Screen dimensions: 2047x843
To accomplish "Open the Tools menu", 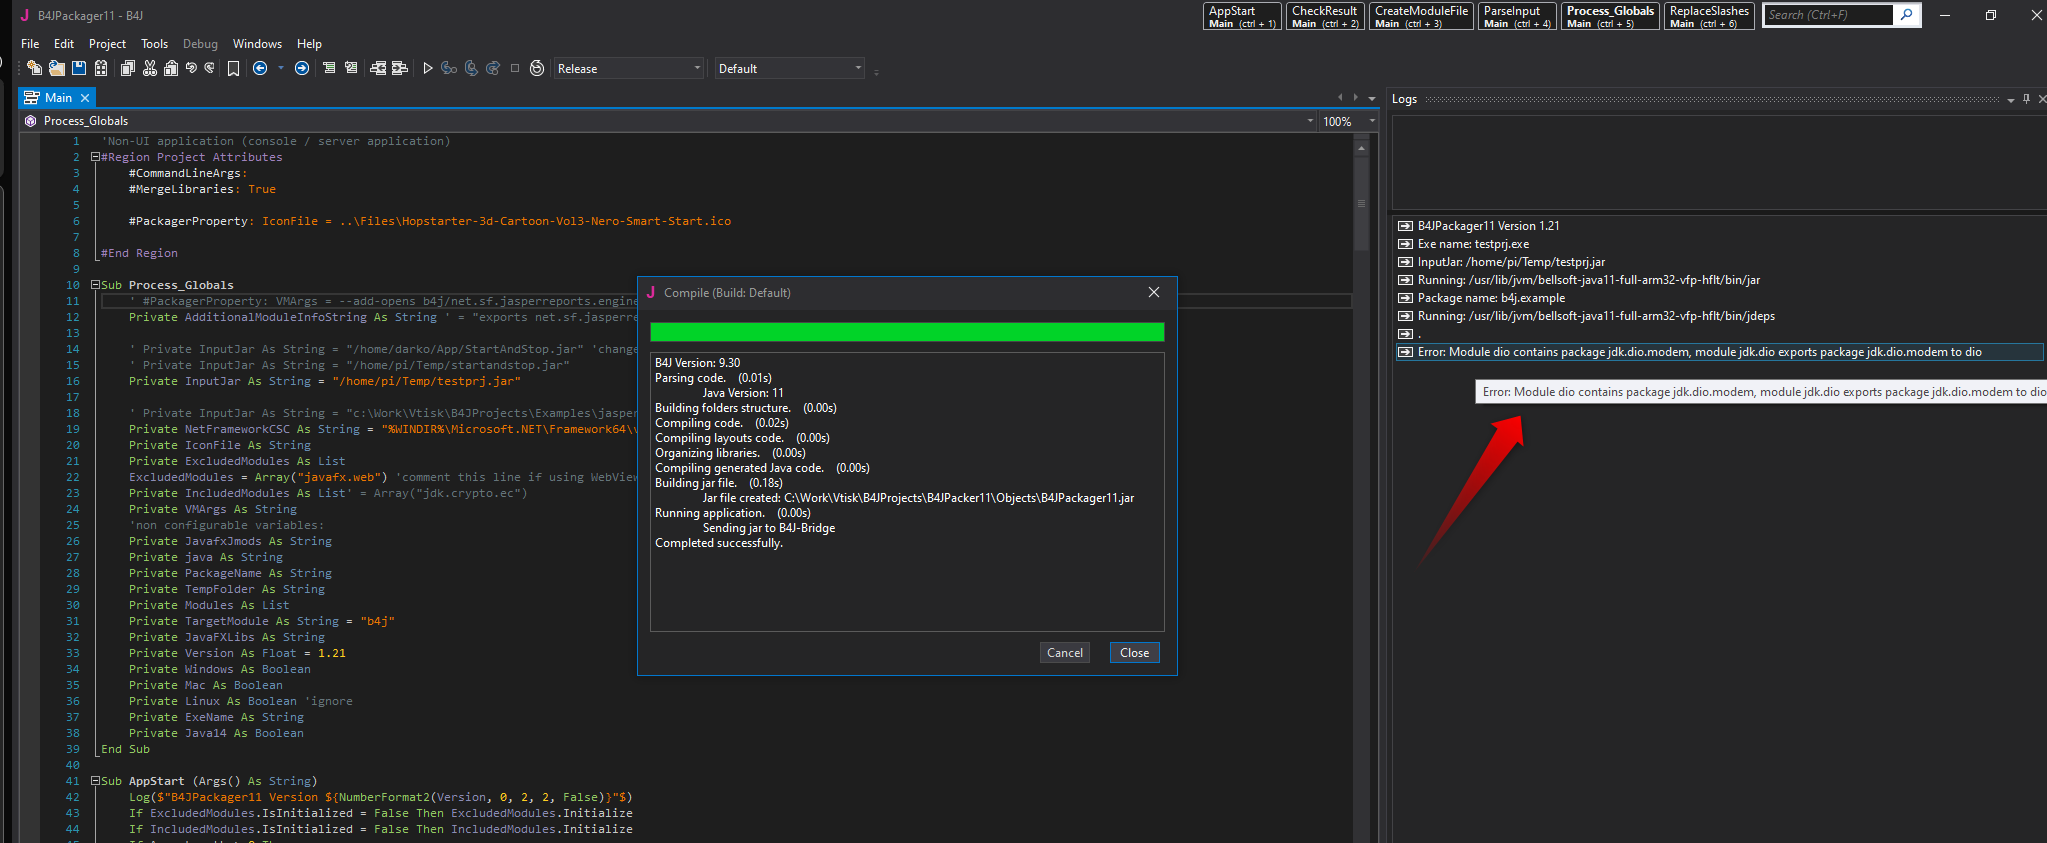I will click(x=154, y=44).
